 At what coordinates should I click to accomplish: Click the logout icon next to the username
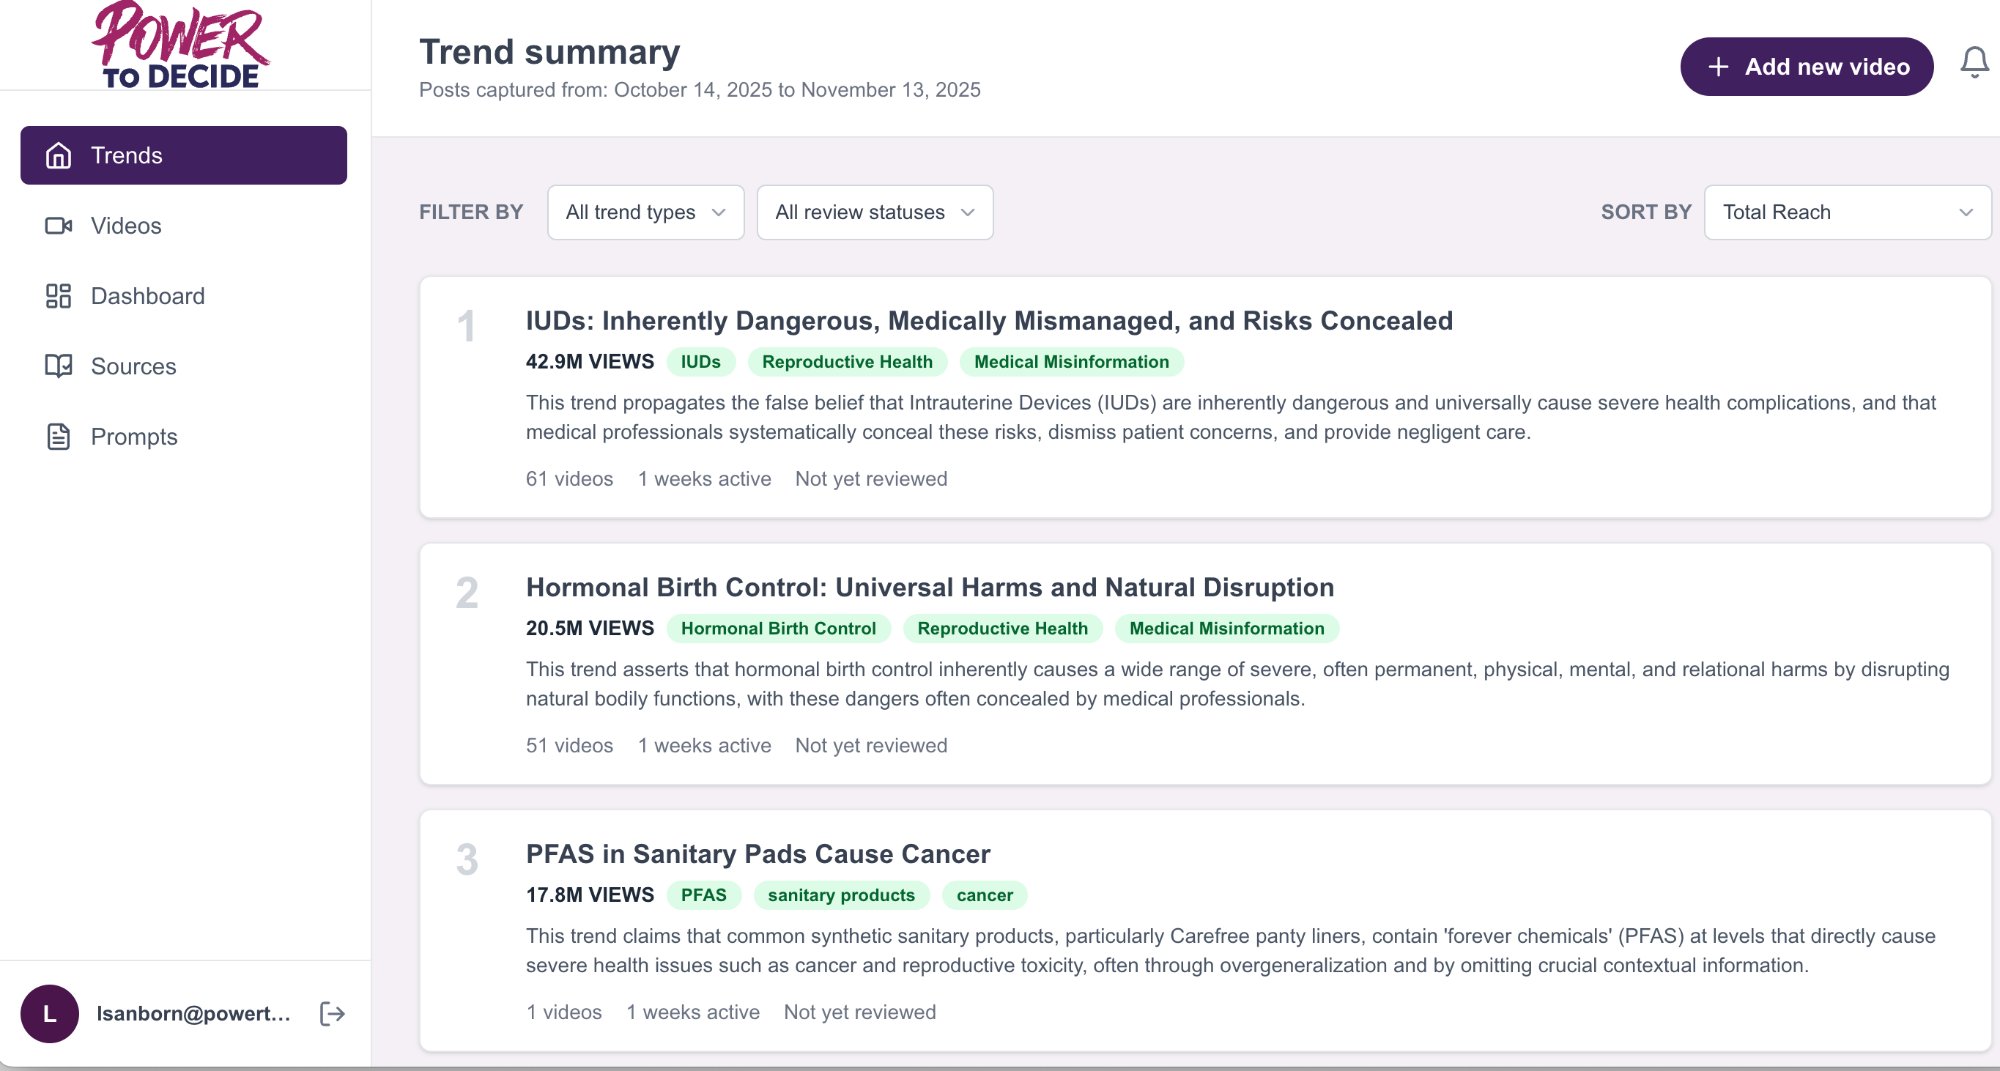click(x=331, y=1013)
